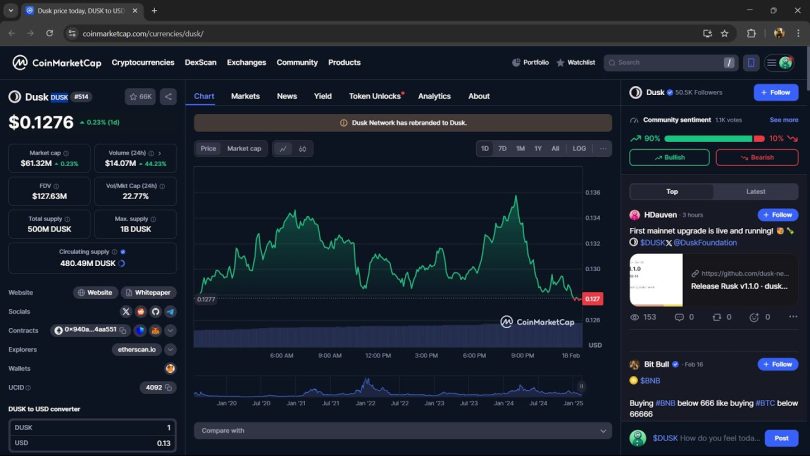Set chart range to 1Y
The image size is (810, 456).
click(x=538, y=149)
